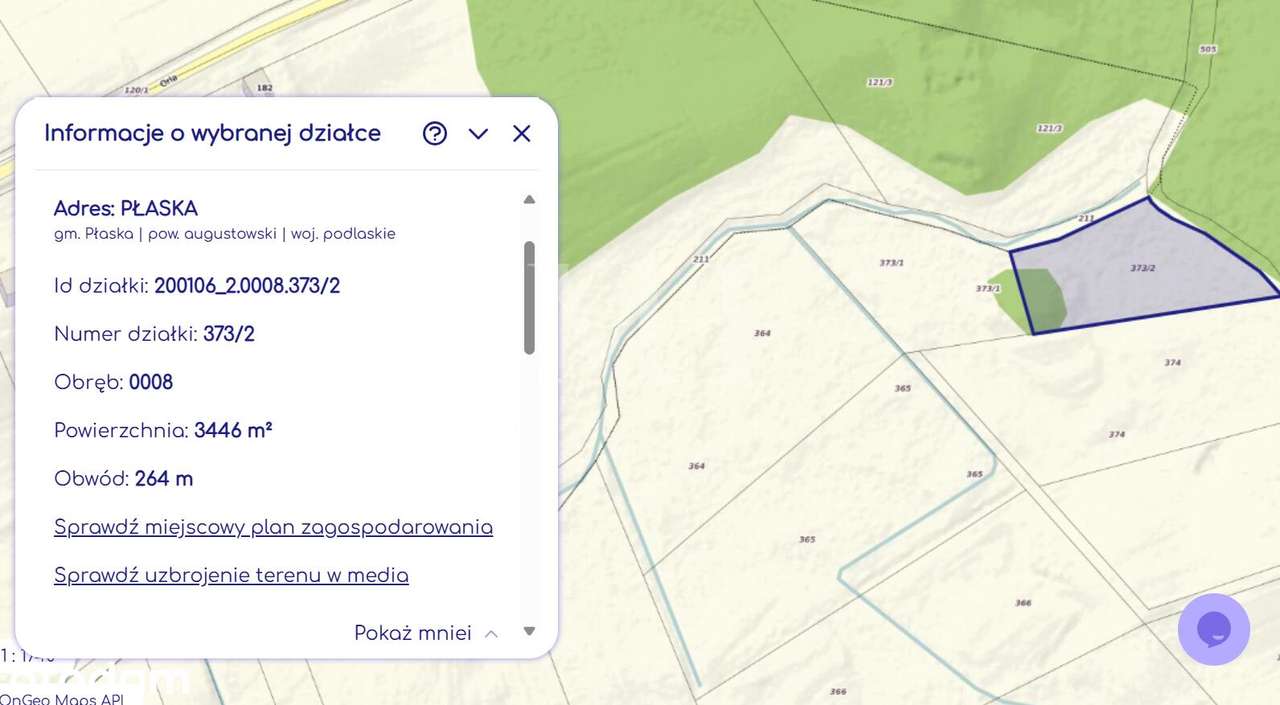Image resolution: width=1280 pixels, height=705 pixels.
Task: Collapse the parcel info panel with the chevron
Action: coord(478,133)
